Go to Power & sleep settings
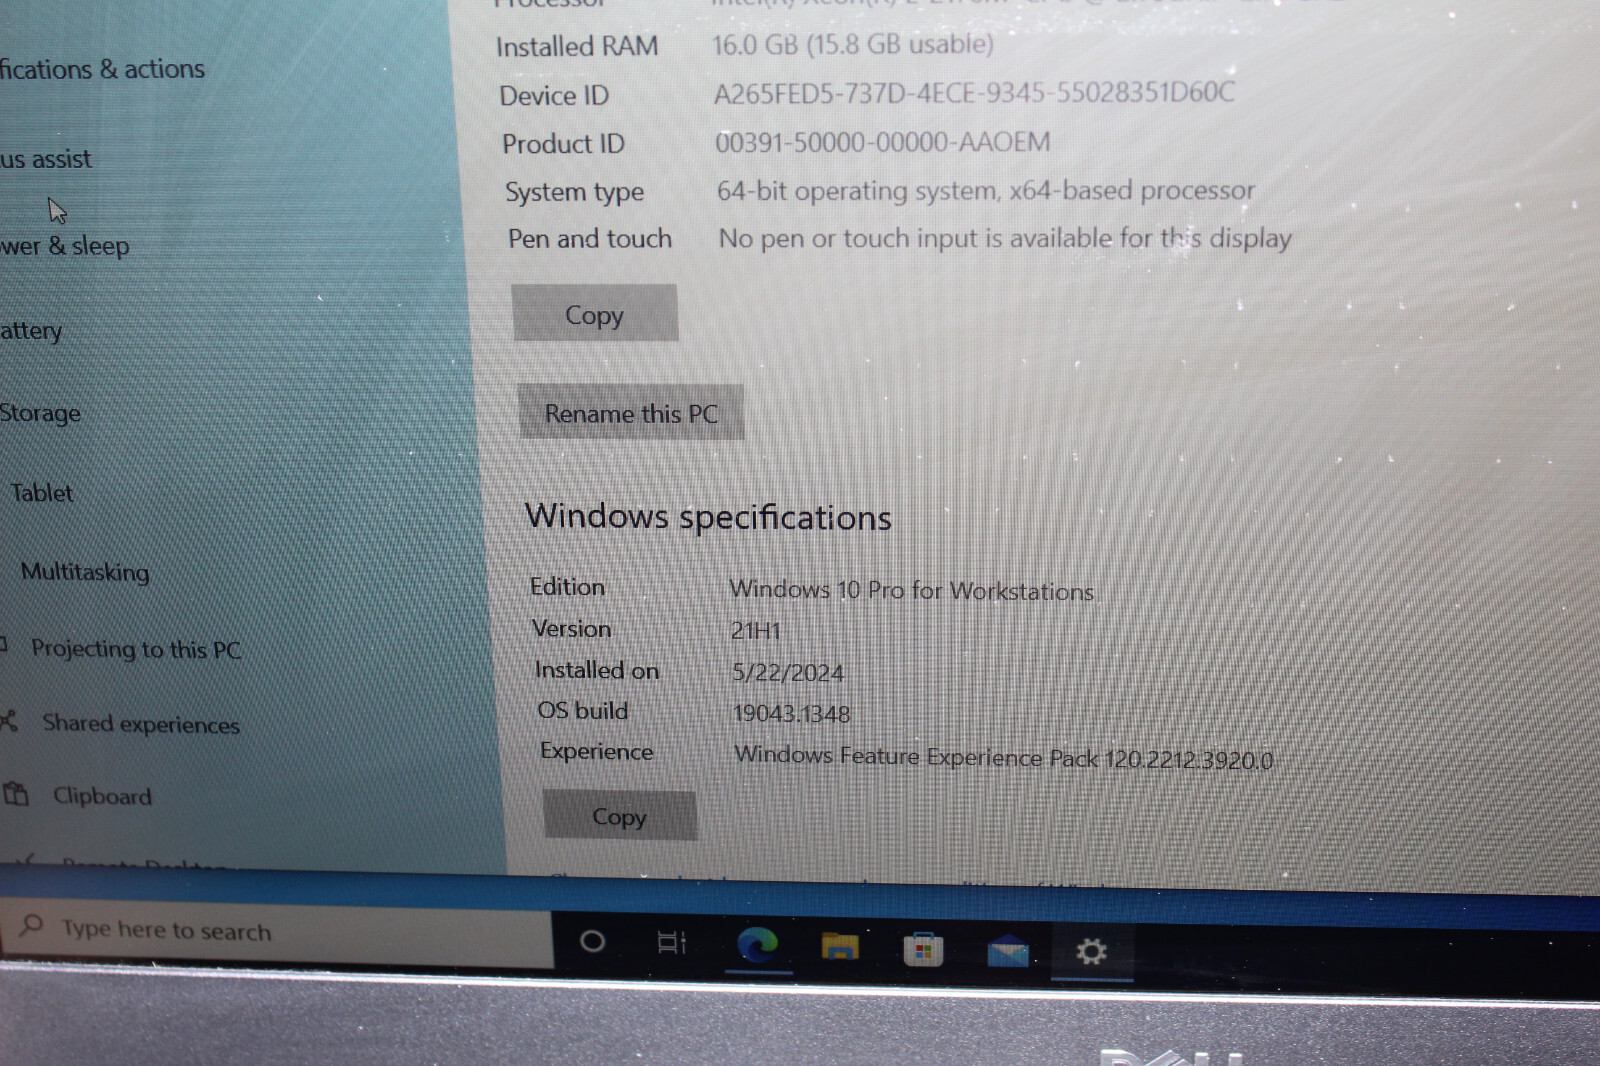Image resolution: width=1600 pixels, height=1066 pixels. click(x=65, y=246)
